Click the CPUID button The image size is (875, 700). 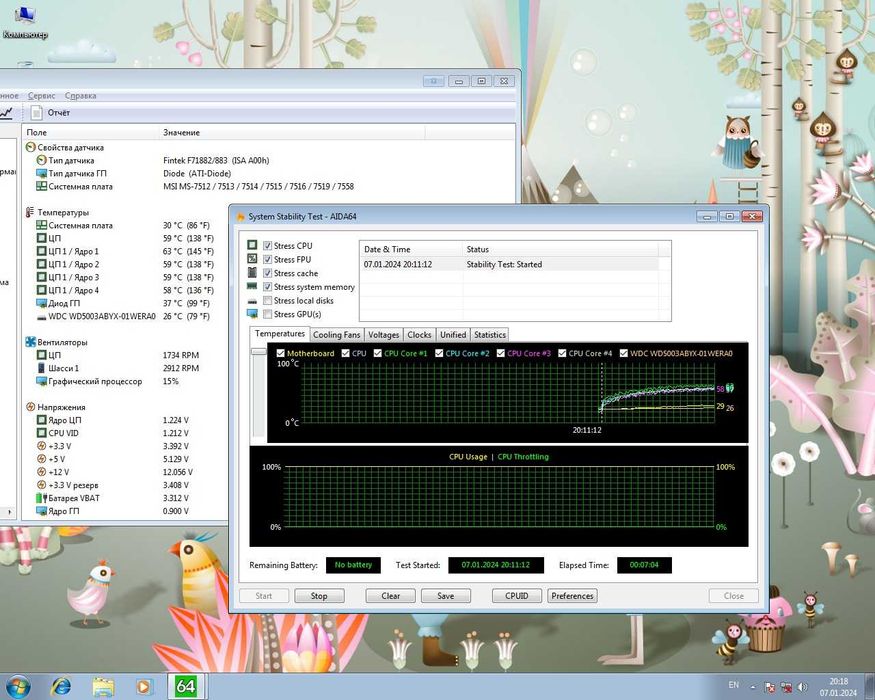click(517, 596)
